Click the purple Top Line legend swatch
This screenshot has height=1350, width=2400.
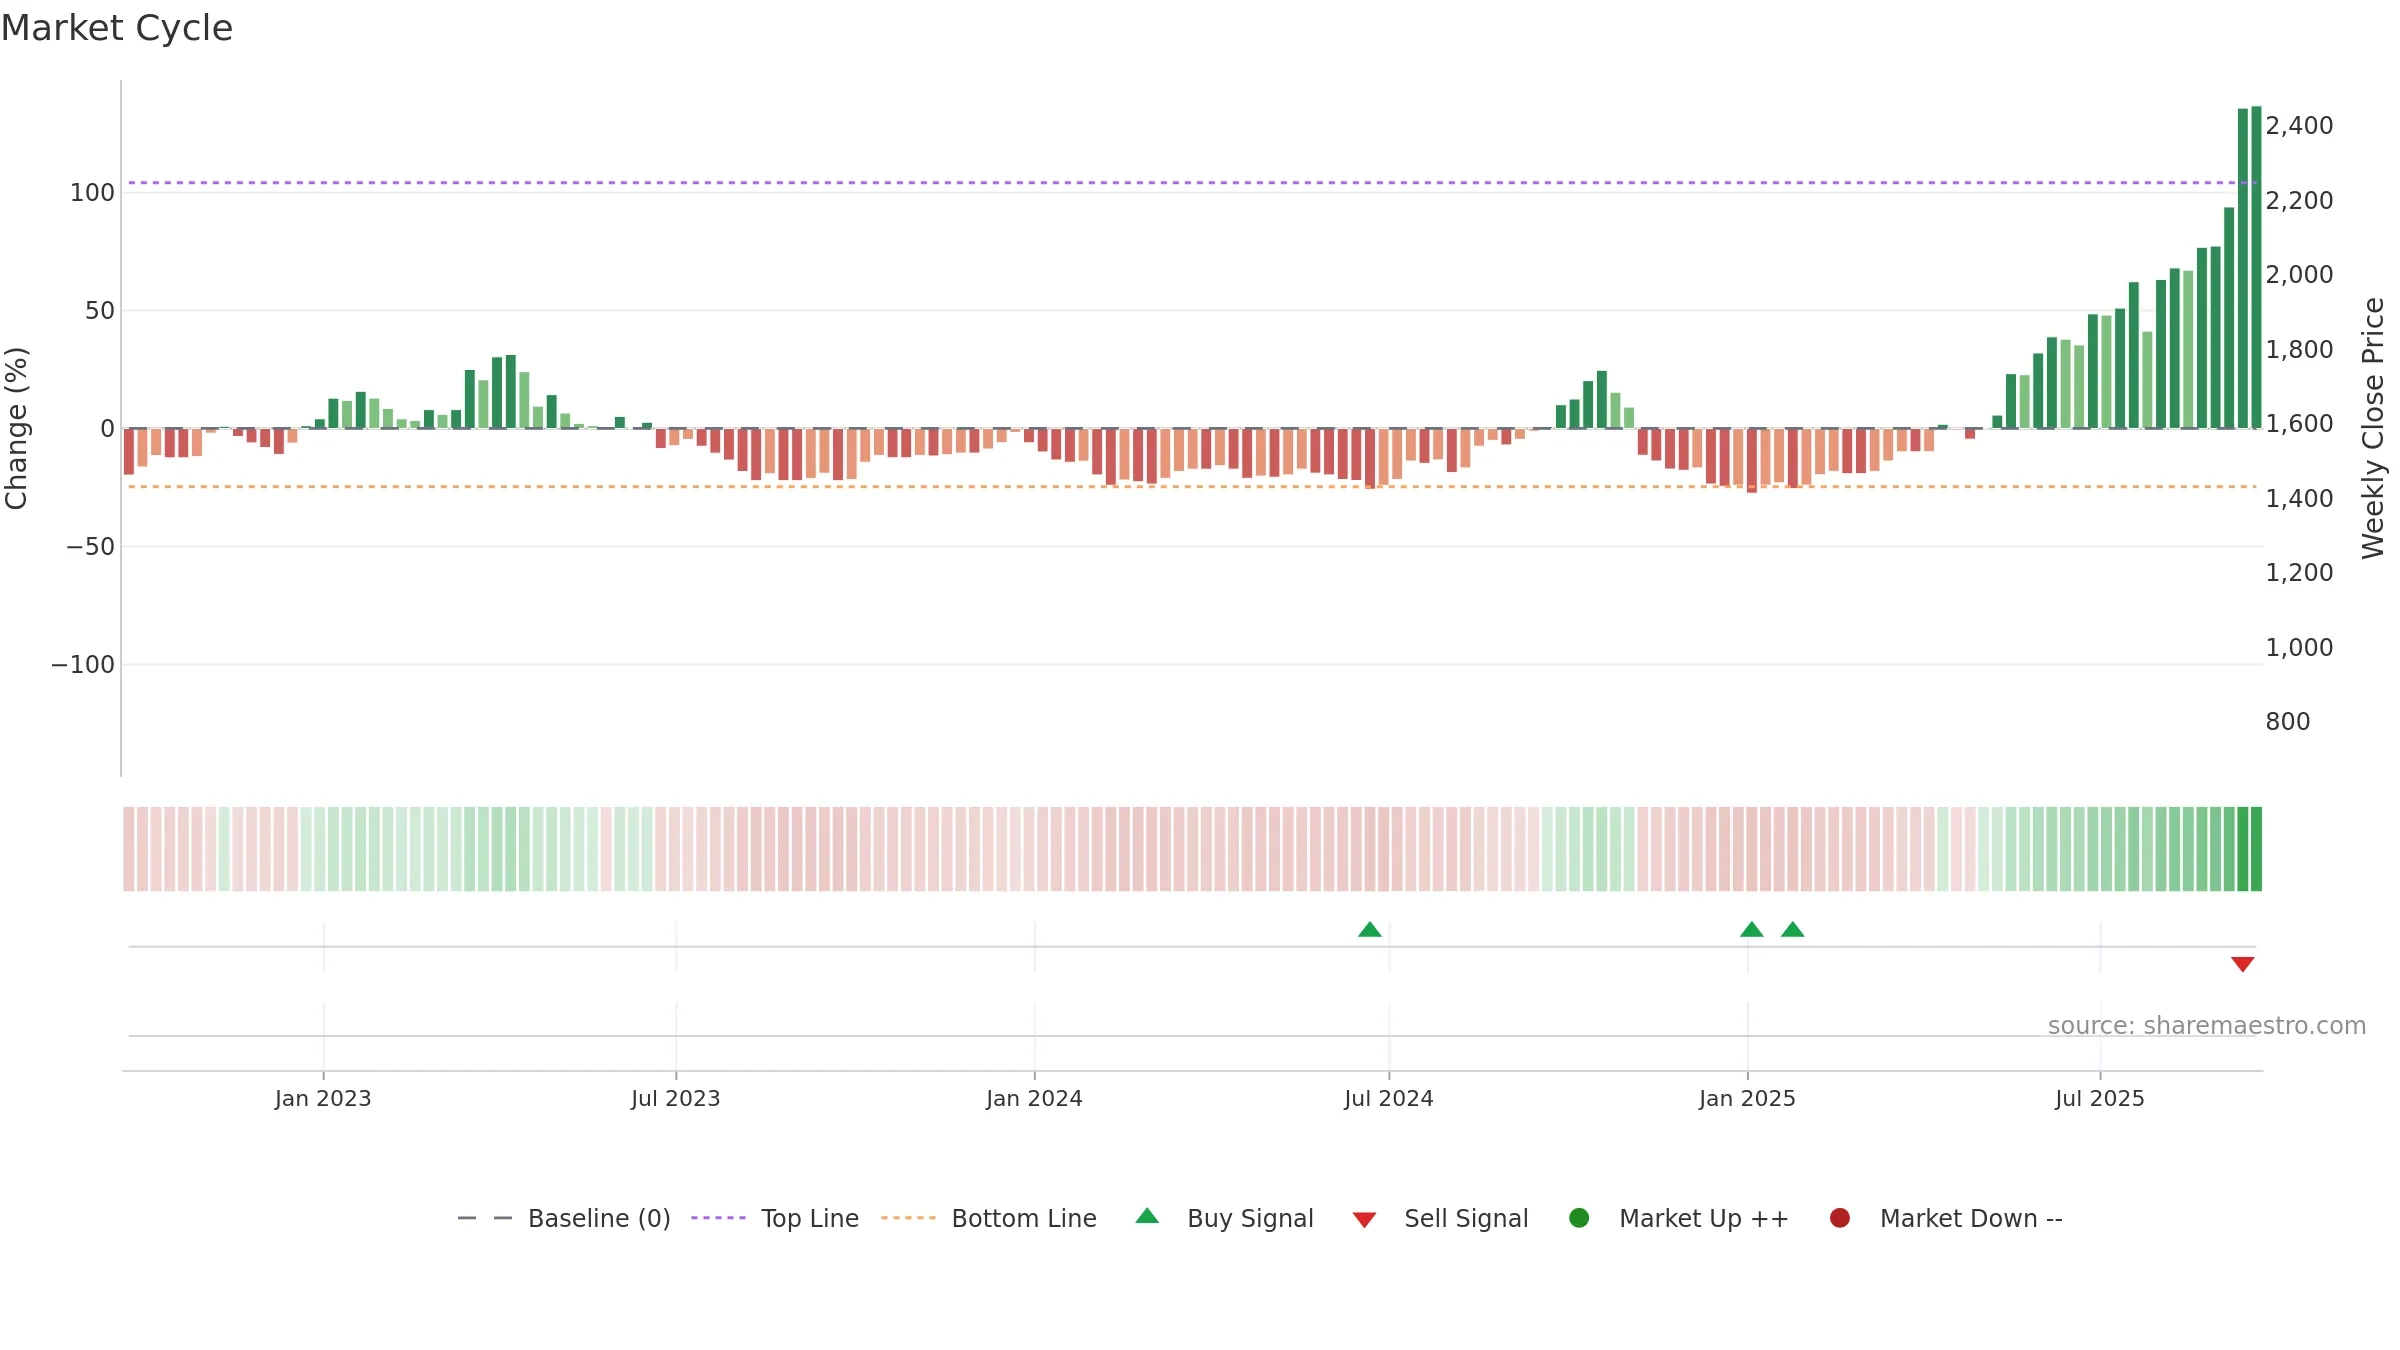pyautogui.click(x=718, y=1218)
